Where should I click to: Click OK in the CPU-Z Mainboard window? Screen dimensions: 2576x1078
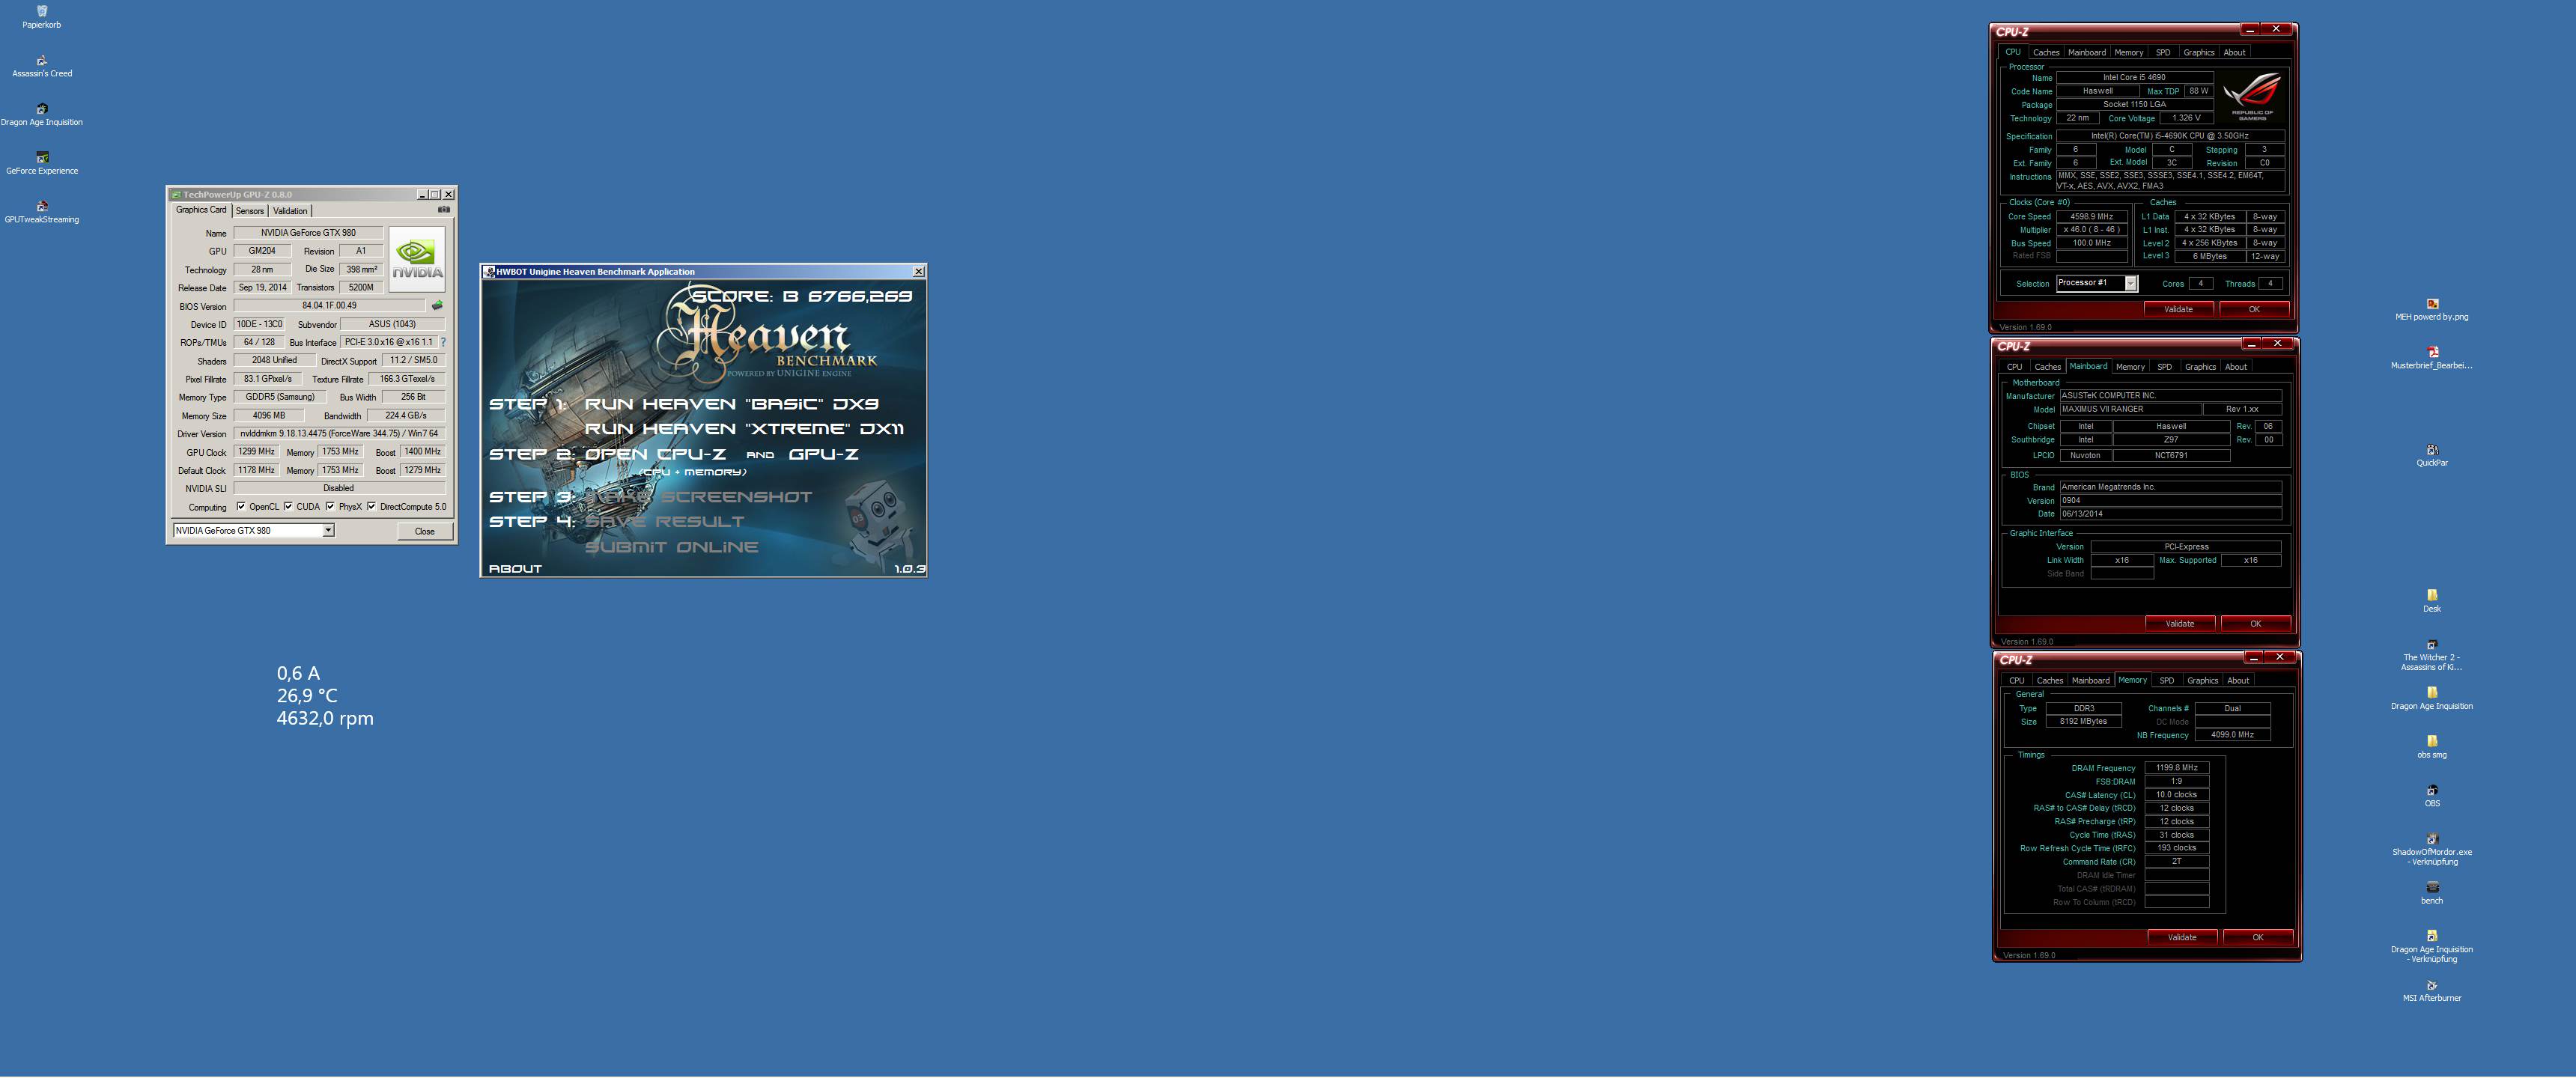click(x=2256, y=623)
